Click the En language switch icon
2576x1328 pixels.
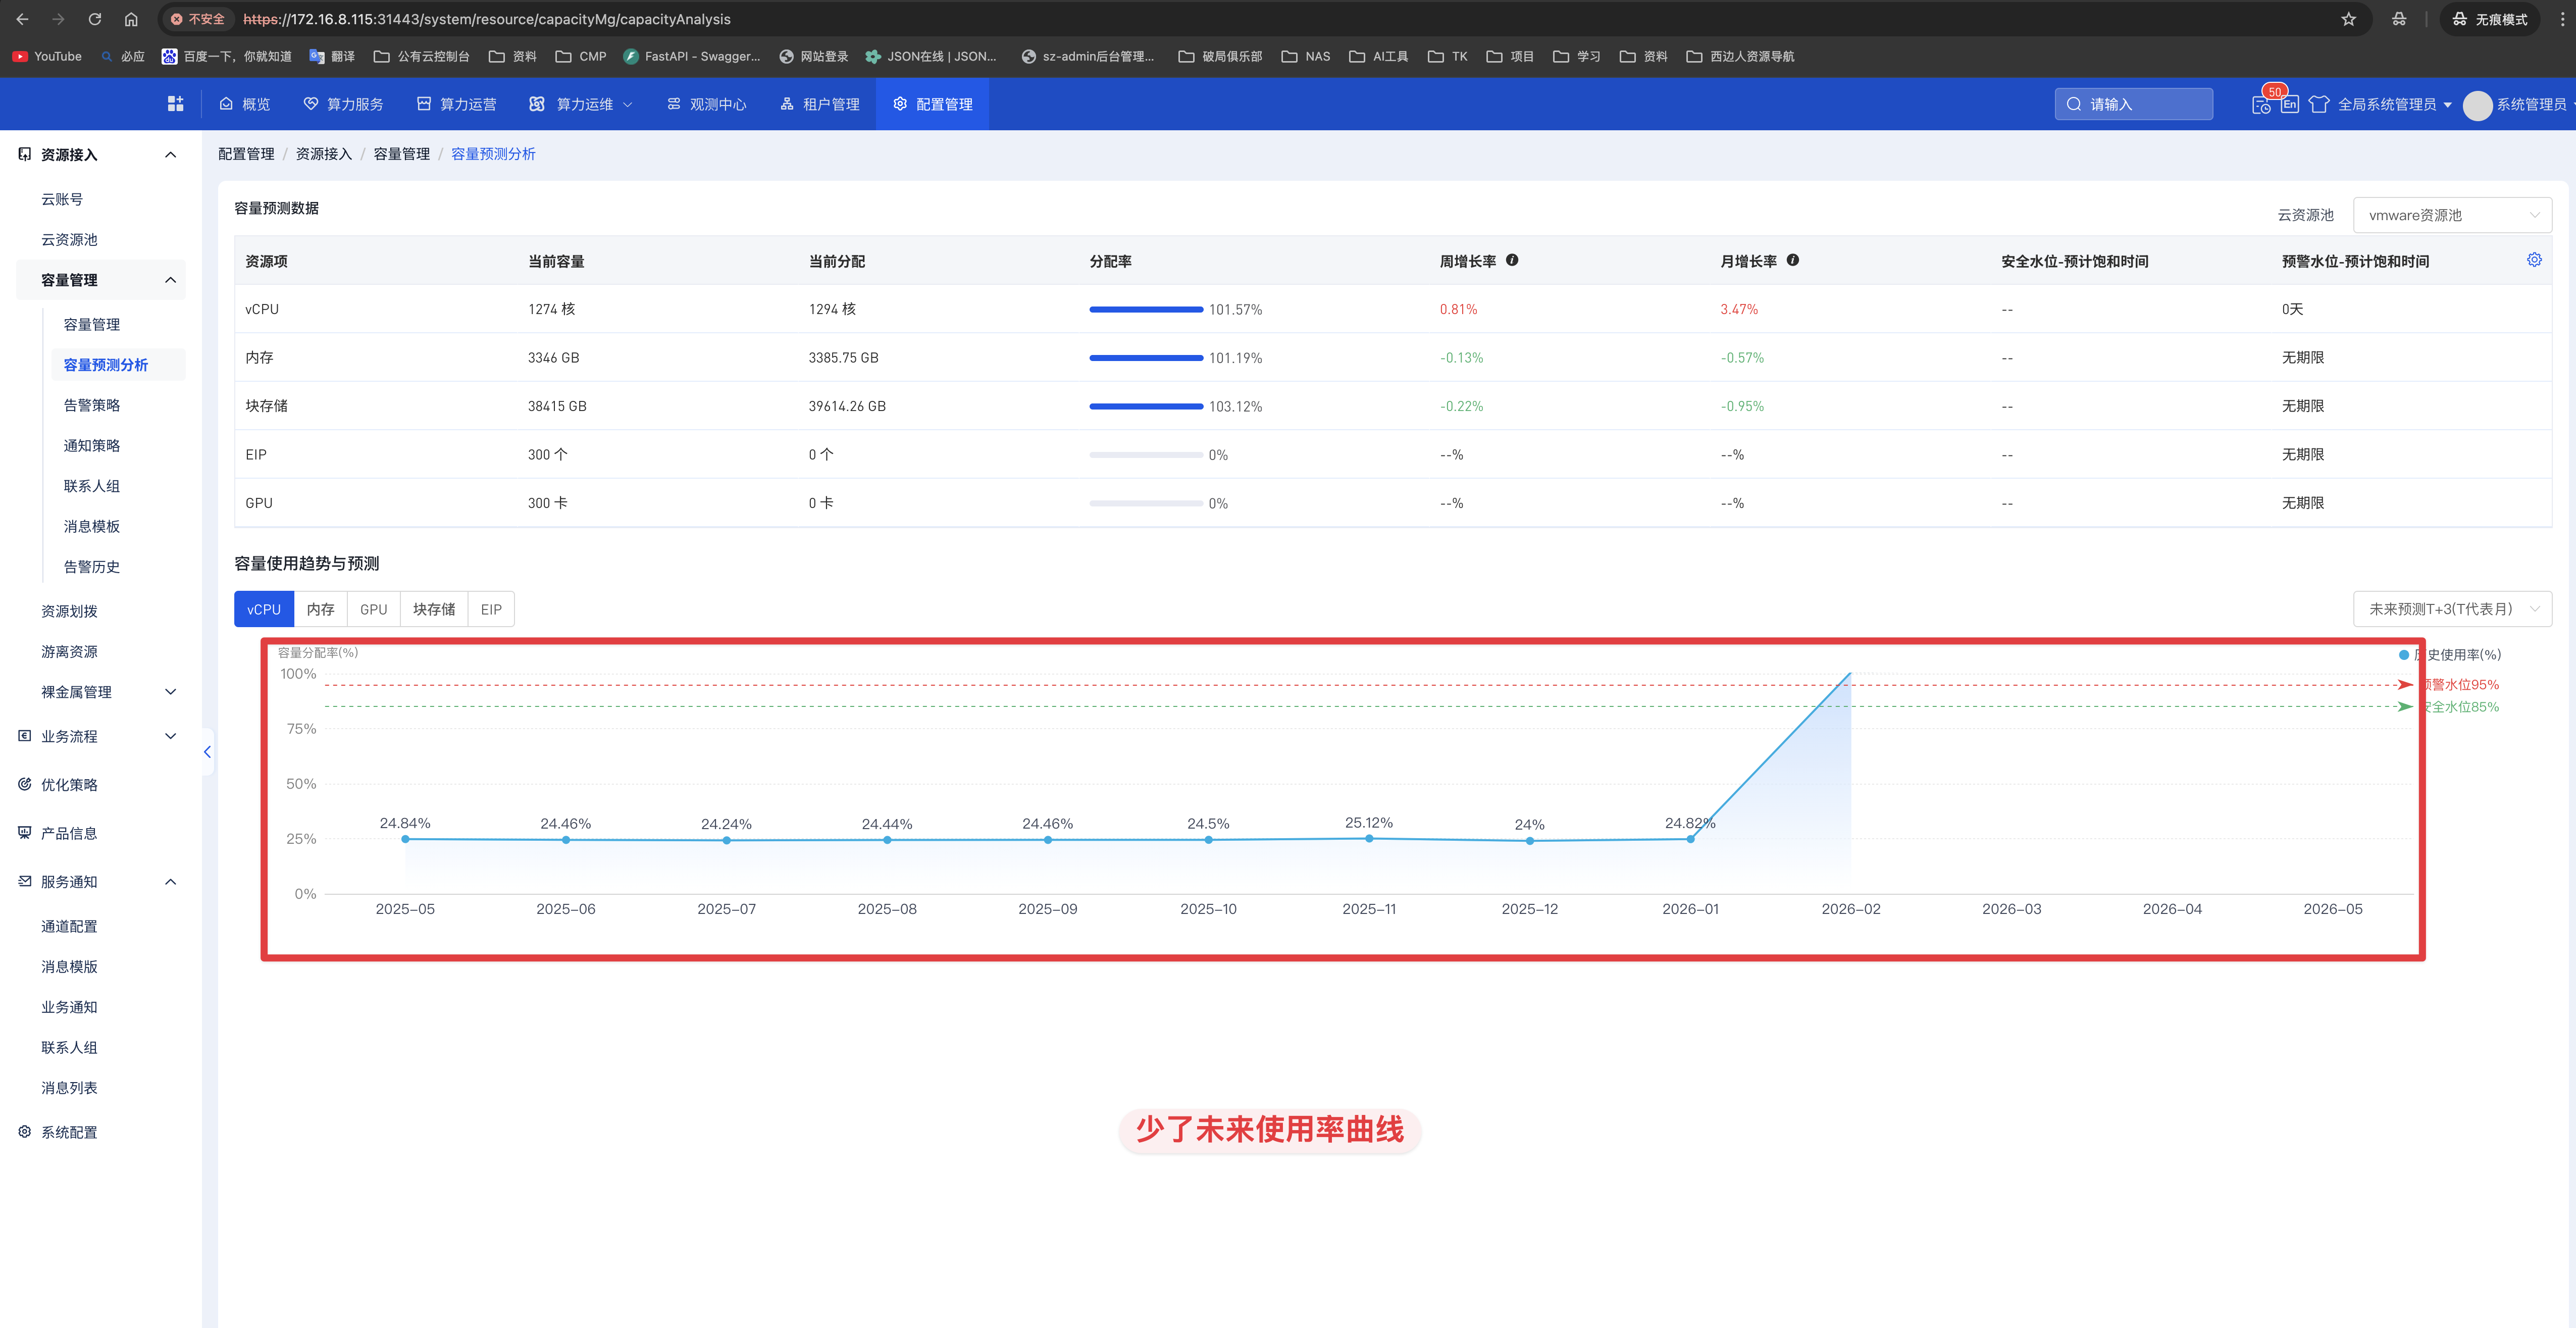coord(2290,104)
